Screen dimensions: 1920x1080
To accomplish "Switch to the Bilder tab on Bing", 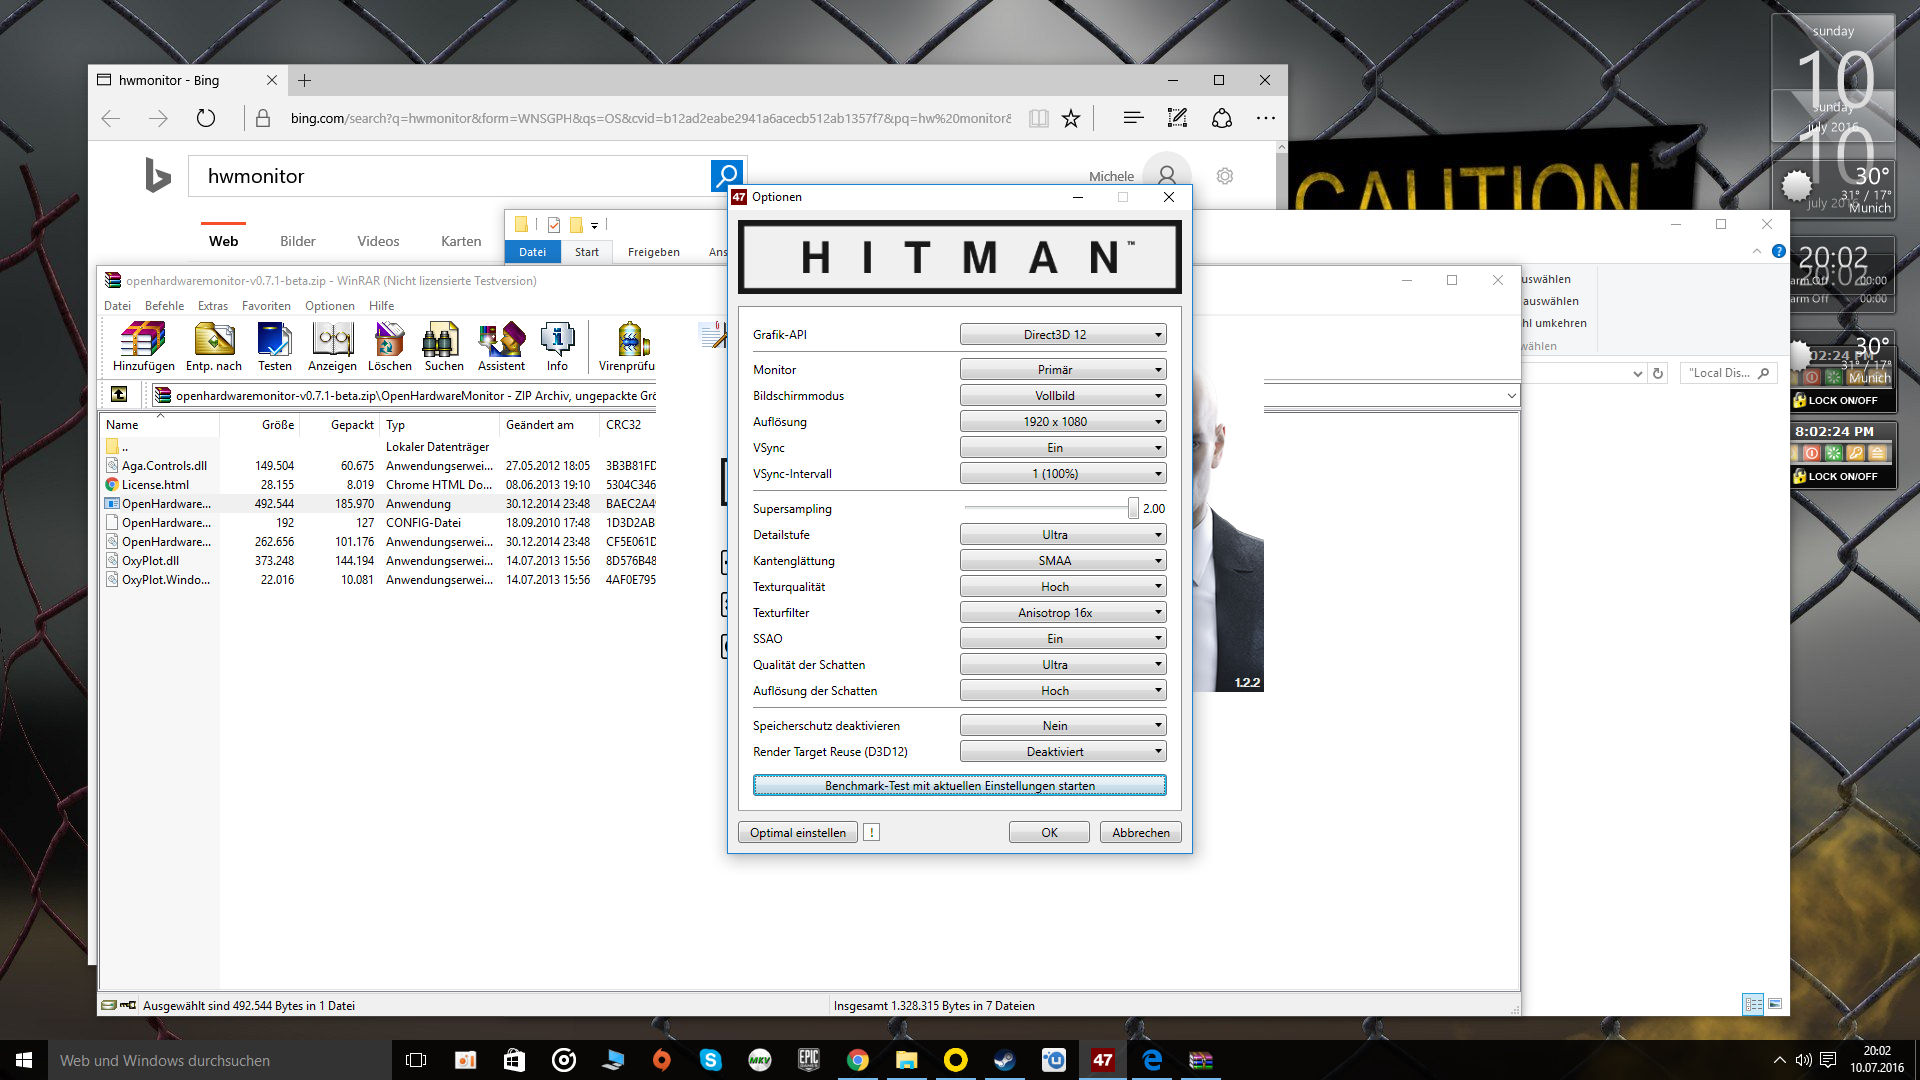I will click(297, 241).
